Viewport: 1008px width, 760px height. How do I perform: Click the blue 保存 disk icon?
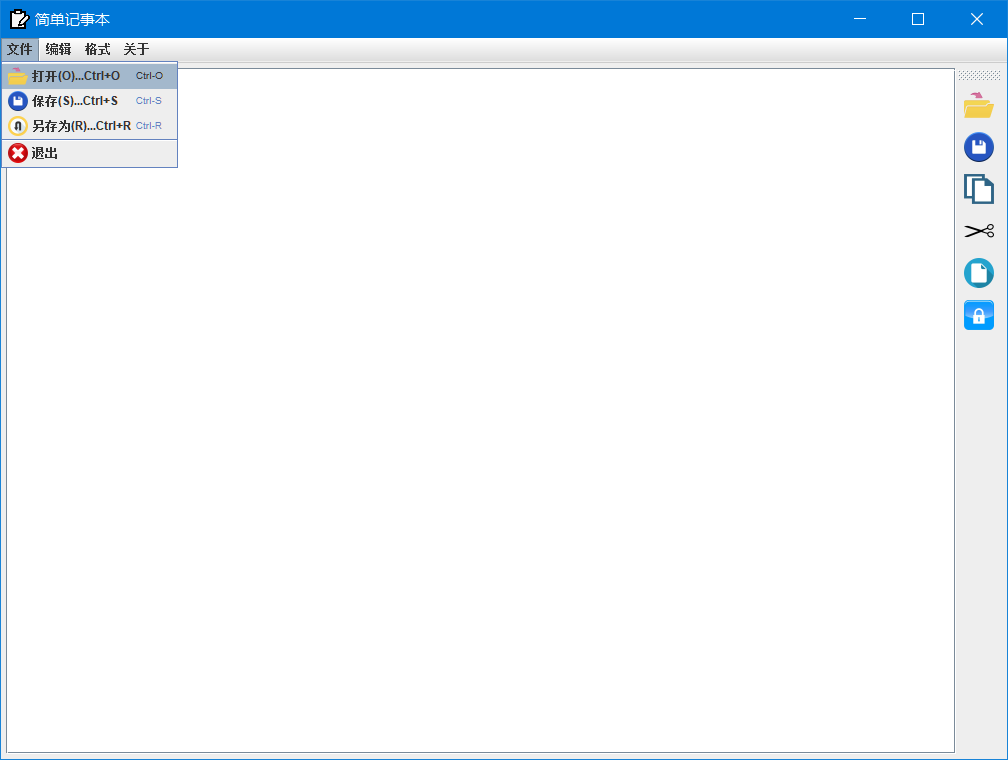(17, 100)
